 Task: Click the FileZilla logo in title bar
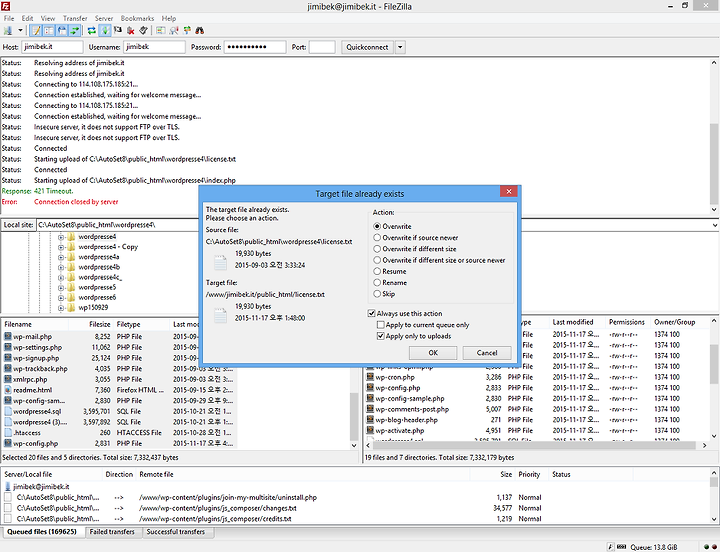[x=6, y=6]
